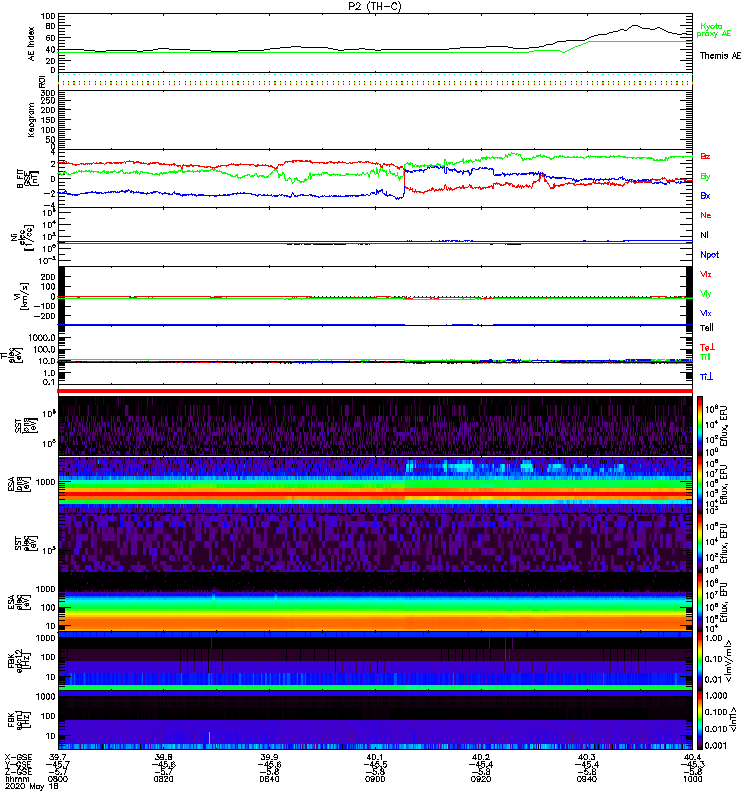Click the B_FIT GSE axis label
This screenshot has width=750, height=800.
[28, 178]
